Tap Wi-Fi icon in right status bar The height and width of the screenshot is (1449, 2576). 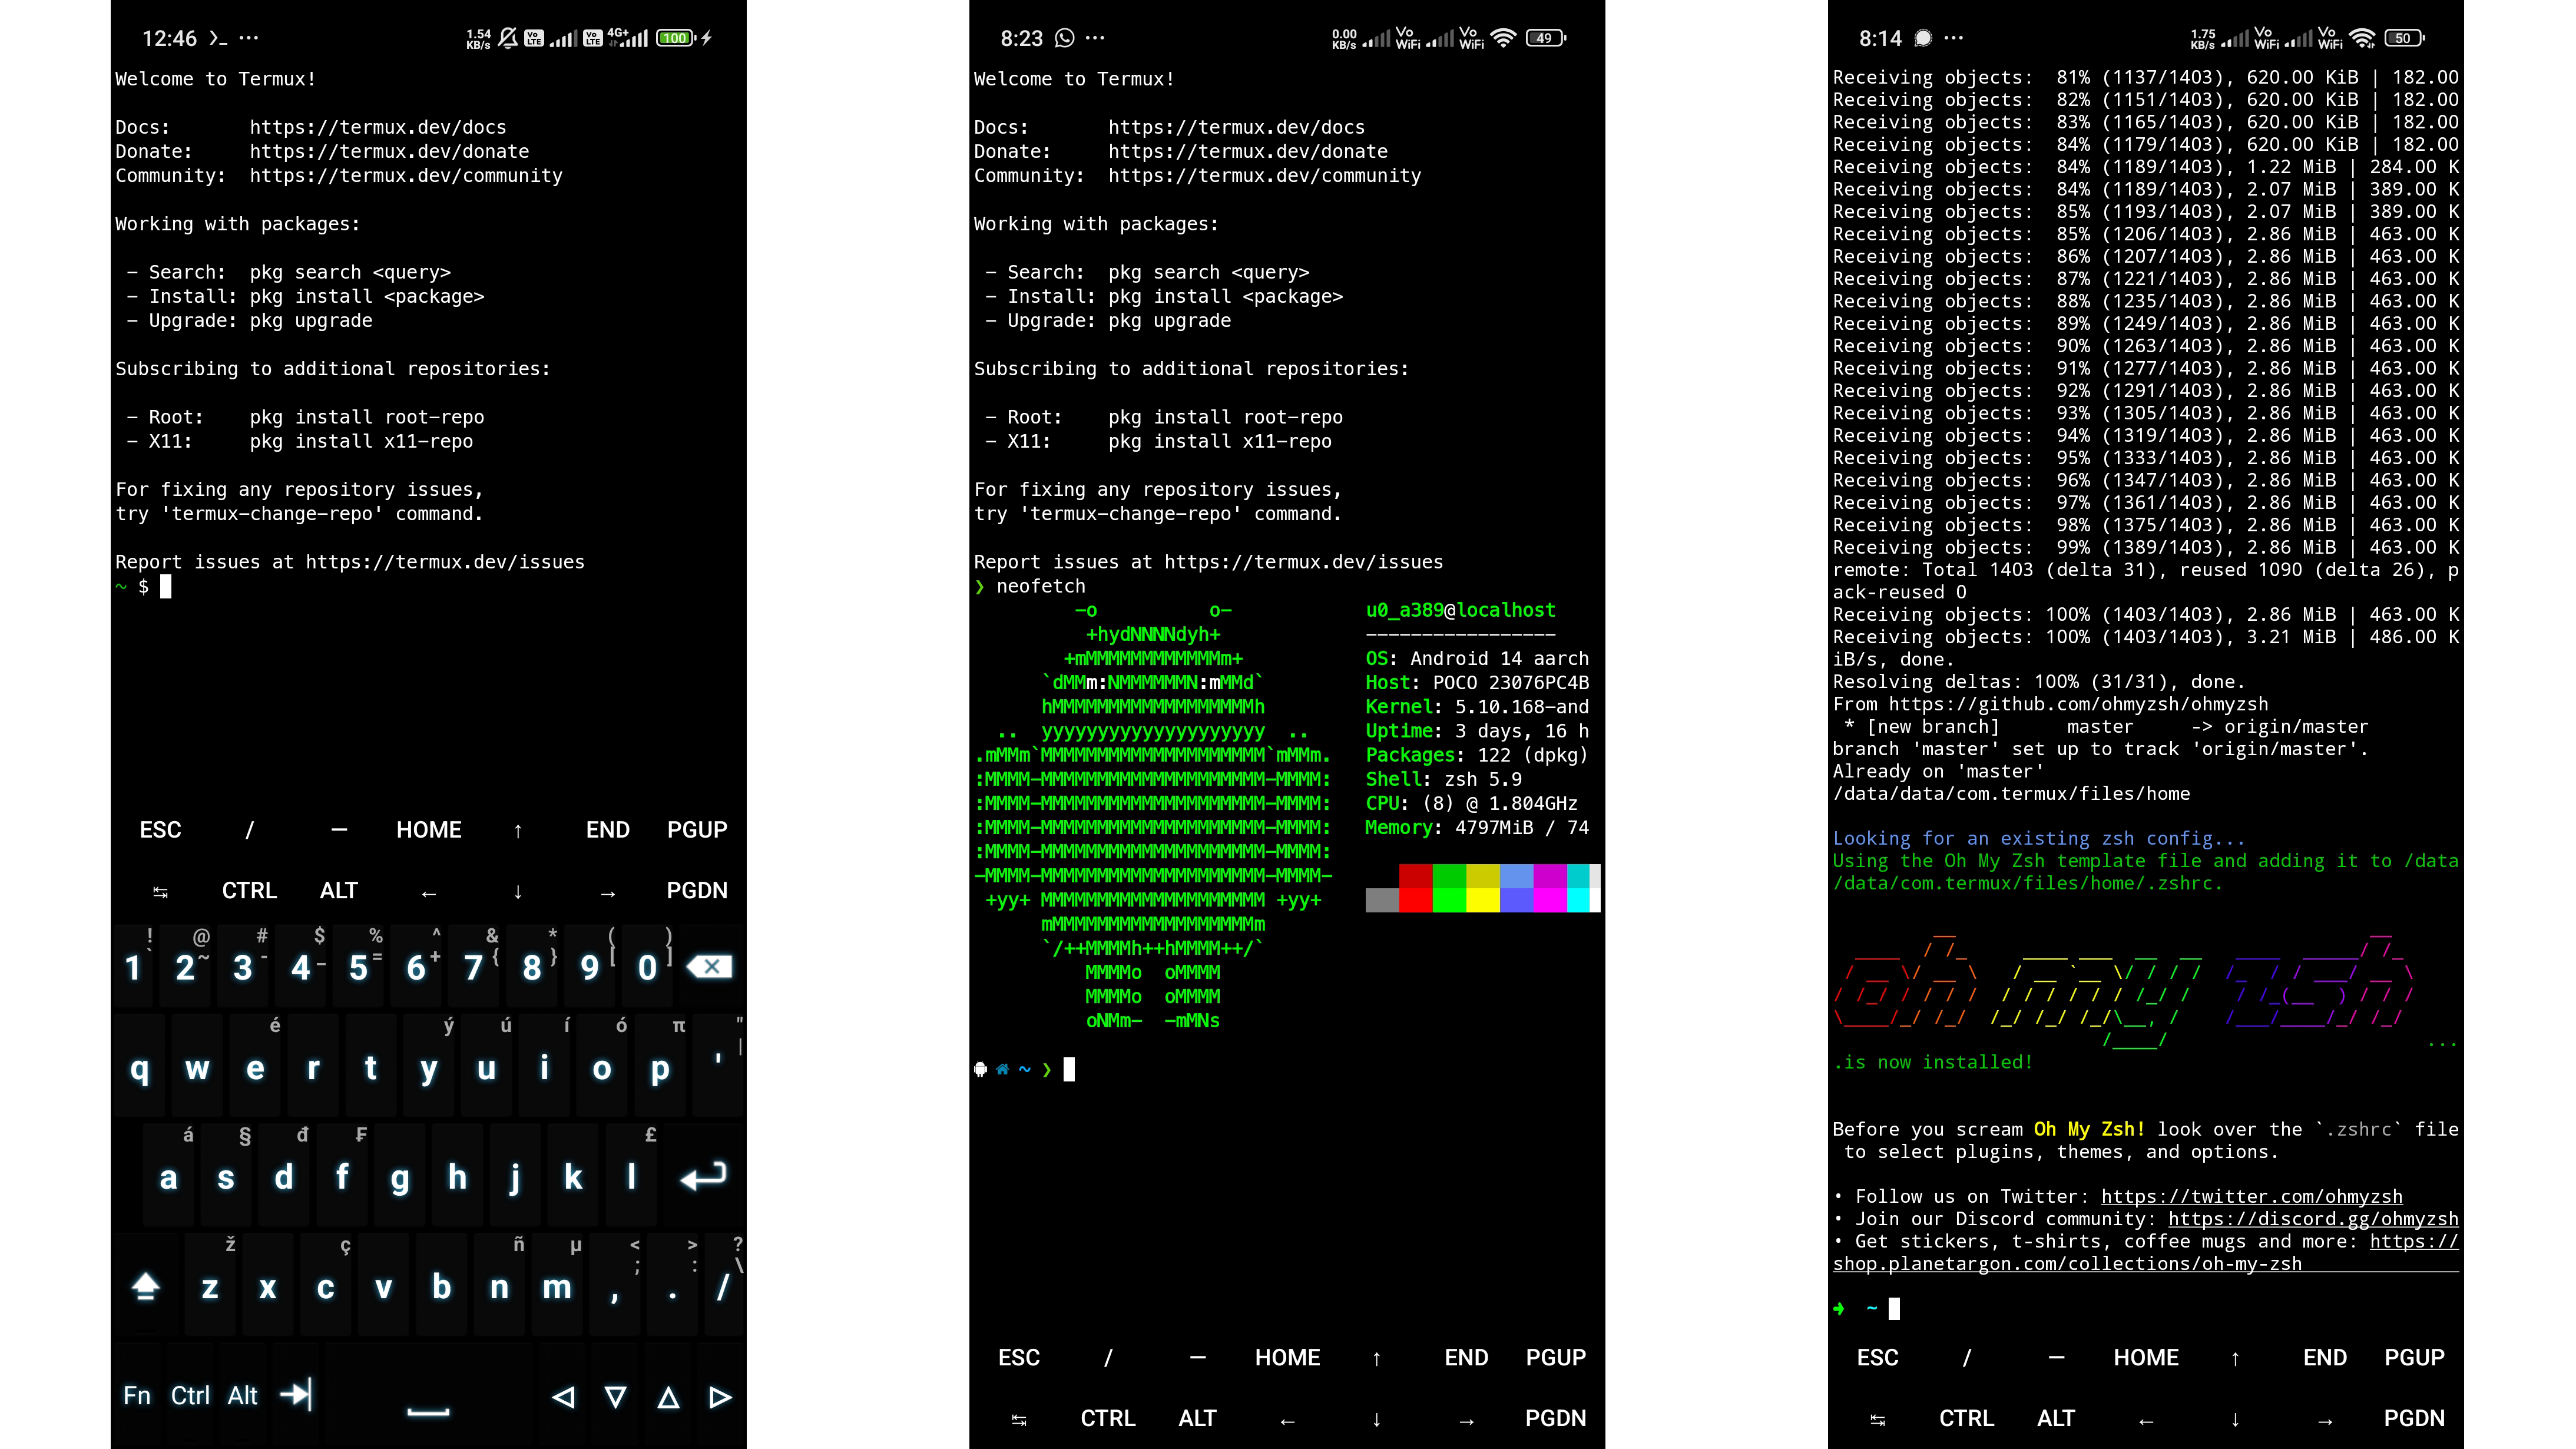click(2362, 38)
